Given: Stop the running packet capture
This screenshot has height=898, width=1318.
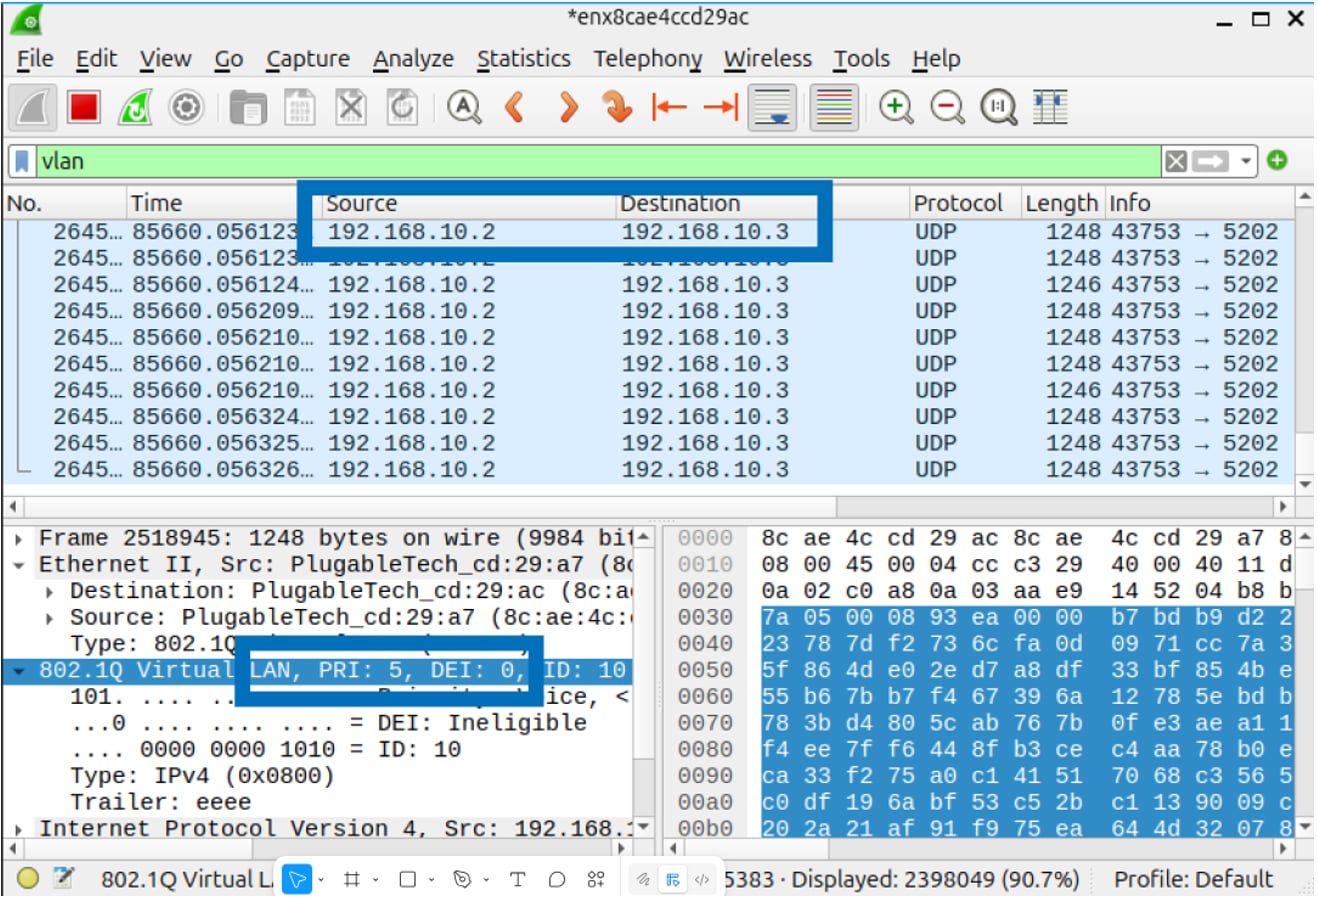Looking at the screenshot, I should point(84,107).
